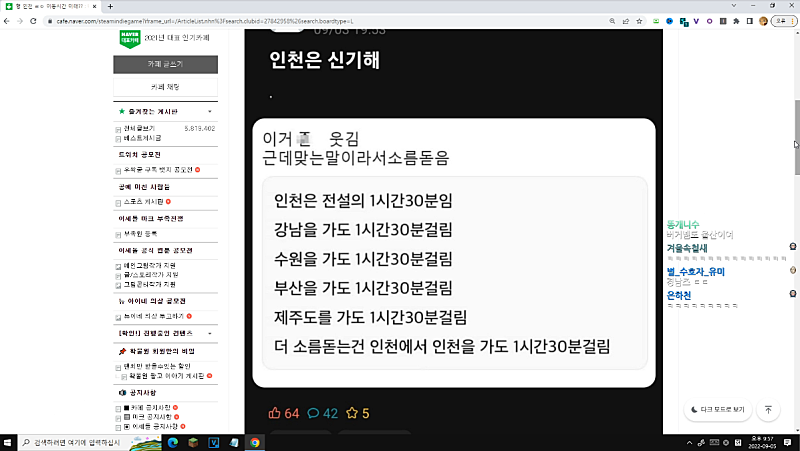800x451 pixels.
Task: Switch to Chrome from the taskbar
Action: coord(255,442)
